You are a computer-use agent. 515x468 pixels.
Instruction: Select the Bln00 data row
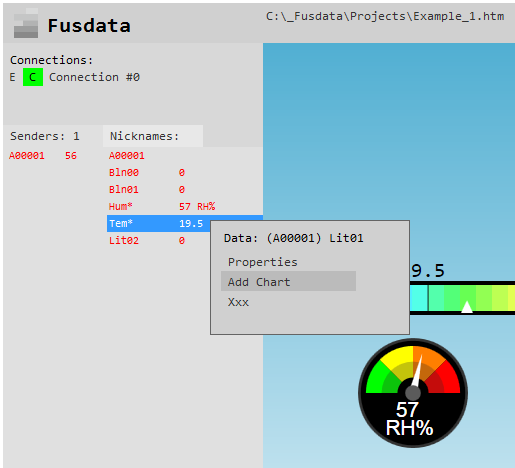147,172
